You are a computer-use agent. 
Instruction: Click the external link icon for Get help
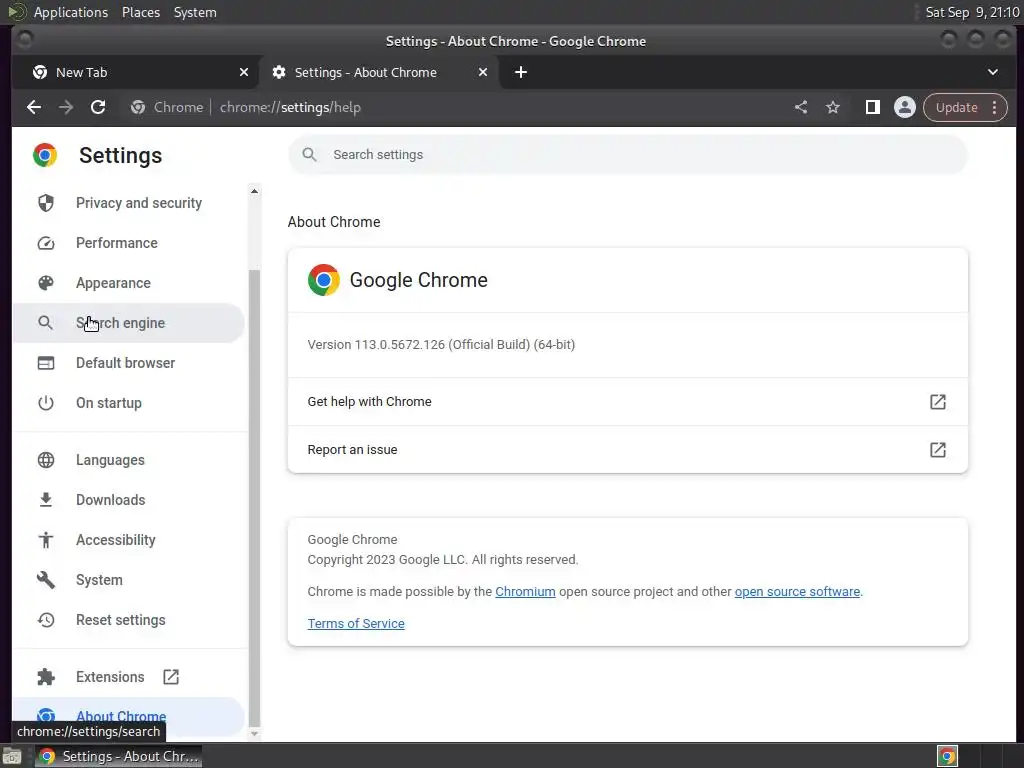[938, 402]
